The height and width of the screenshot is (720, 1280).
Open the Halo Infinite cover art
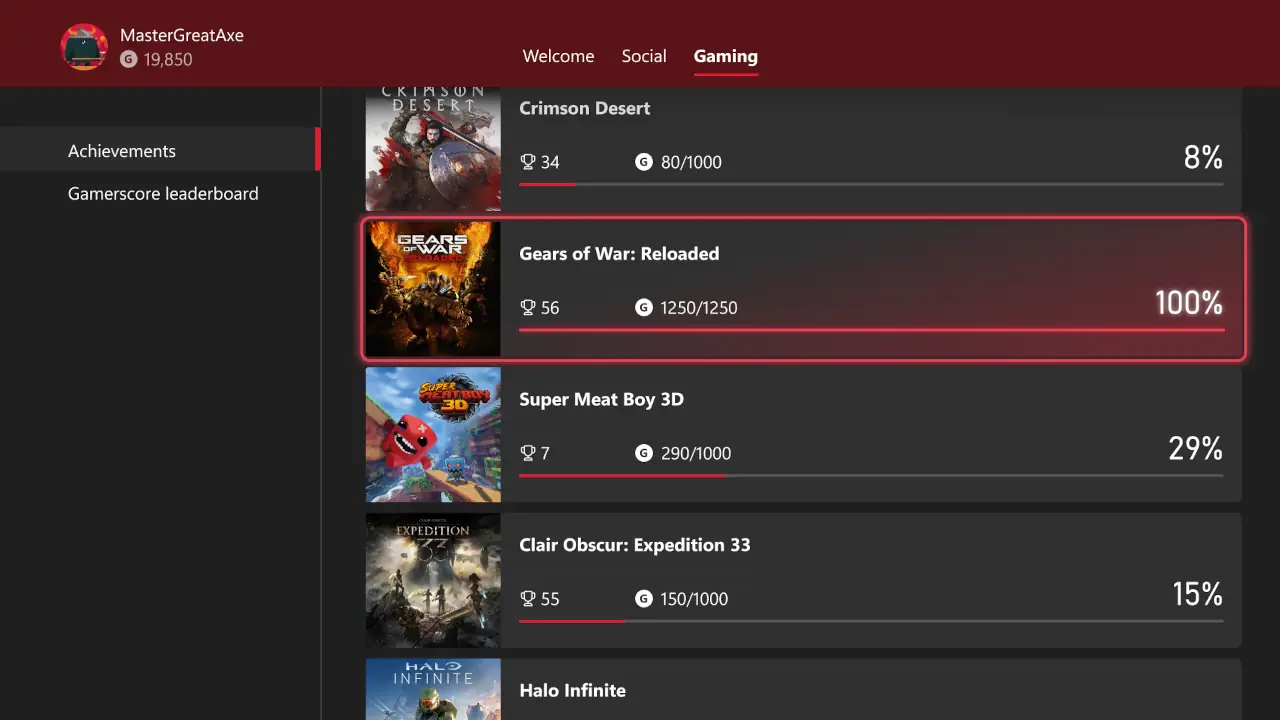pyautogui.click(x=433, y=689)
